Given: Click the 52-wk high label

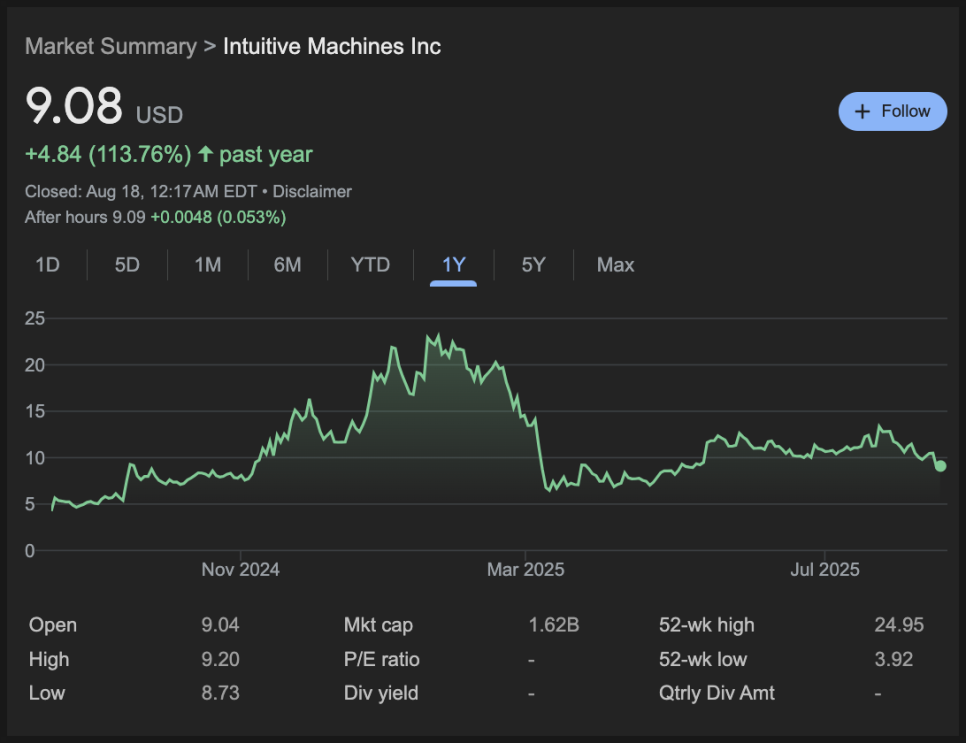Looking at the screenshot, I should 707,625.
